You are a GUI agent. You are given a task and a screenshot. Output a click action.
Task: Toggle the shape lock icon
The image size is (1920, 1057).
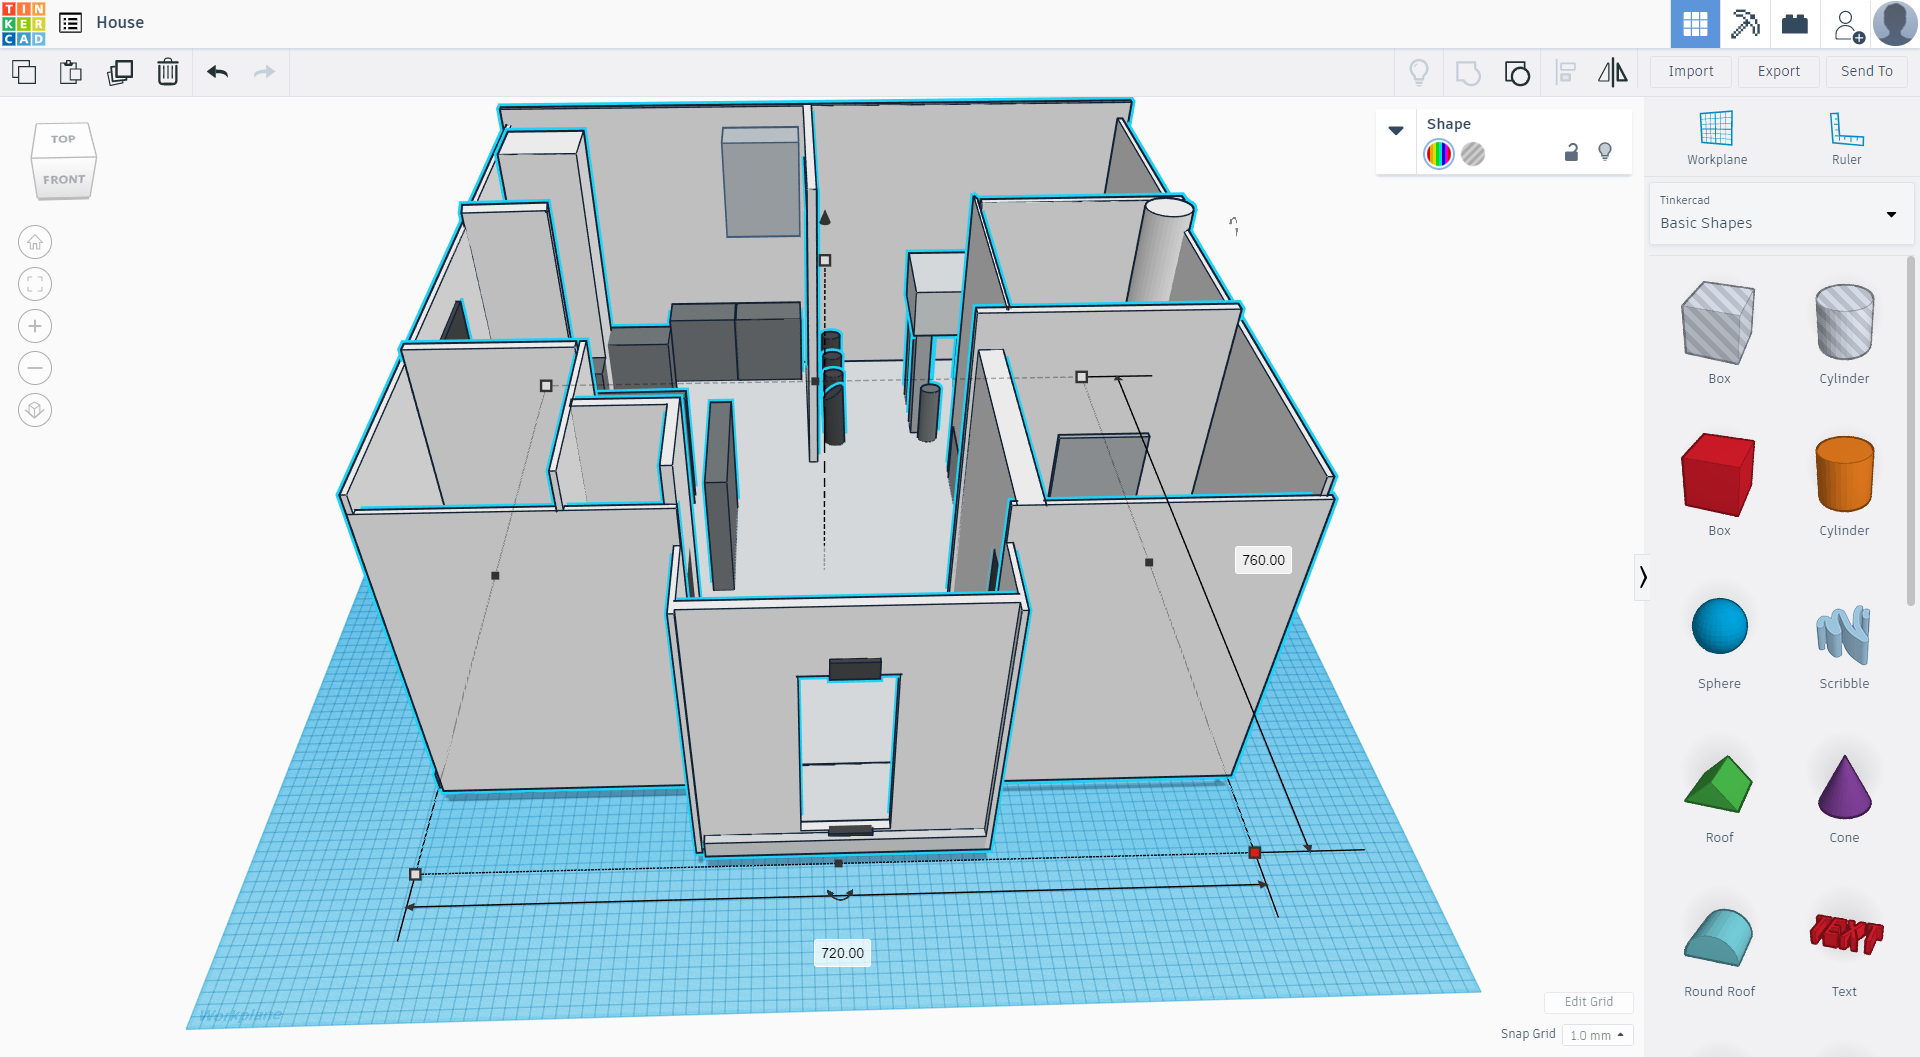(1571, 152)
